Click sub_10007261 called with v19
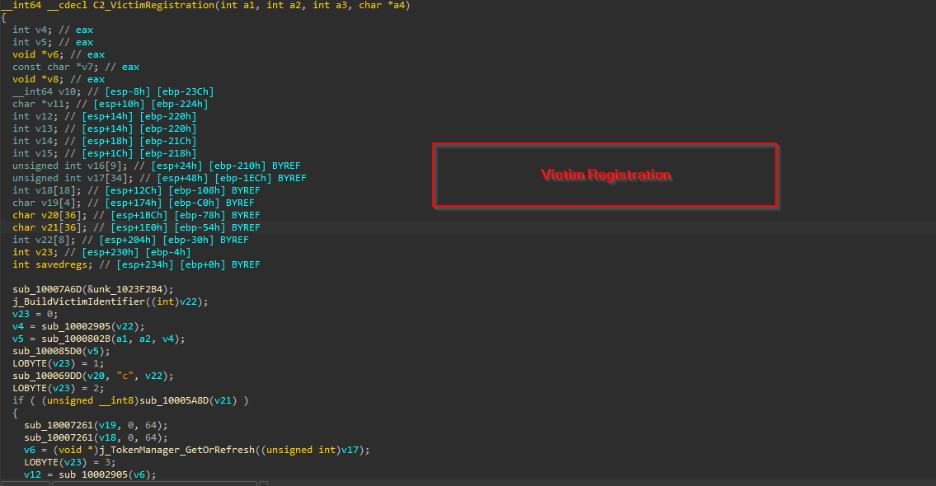936x486 pixels. point(58,426)
